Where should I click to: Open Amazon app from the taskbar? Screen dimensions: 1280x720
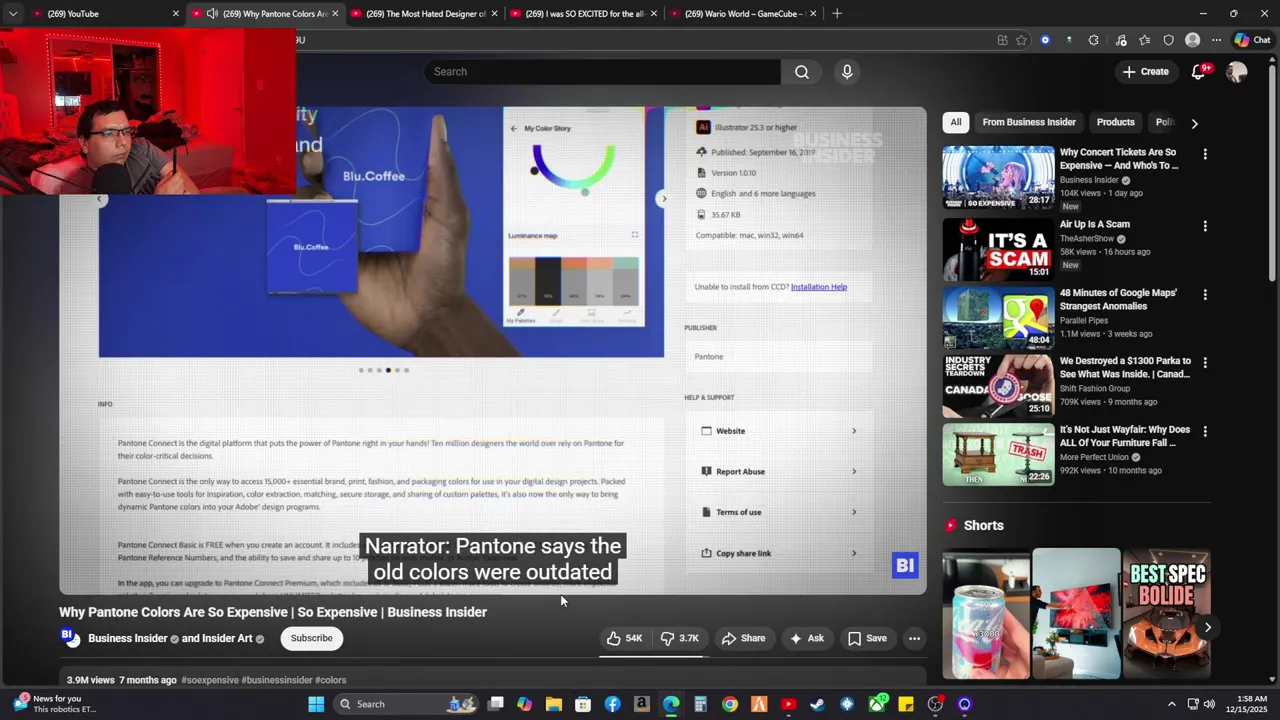642,704
